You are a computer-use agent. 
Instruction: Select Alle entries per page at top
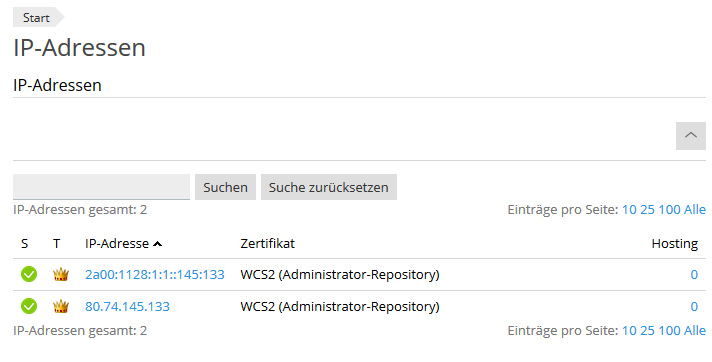point(695,210)
